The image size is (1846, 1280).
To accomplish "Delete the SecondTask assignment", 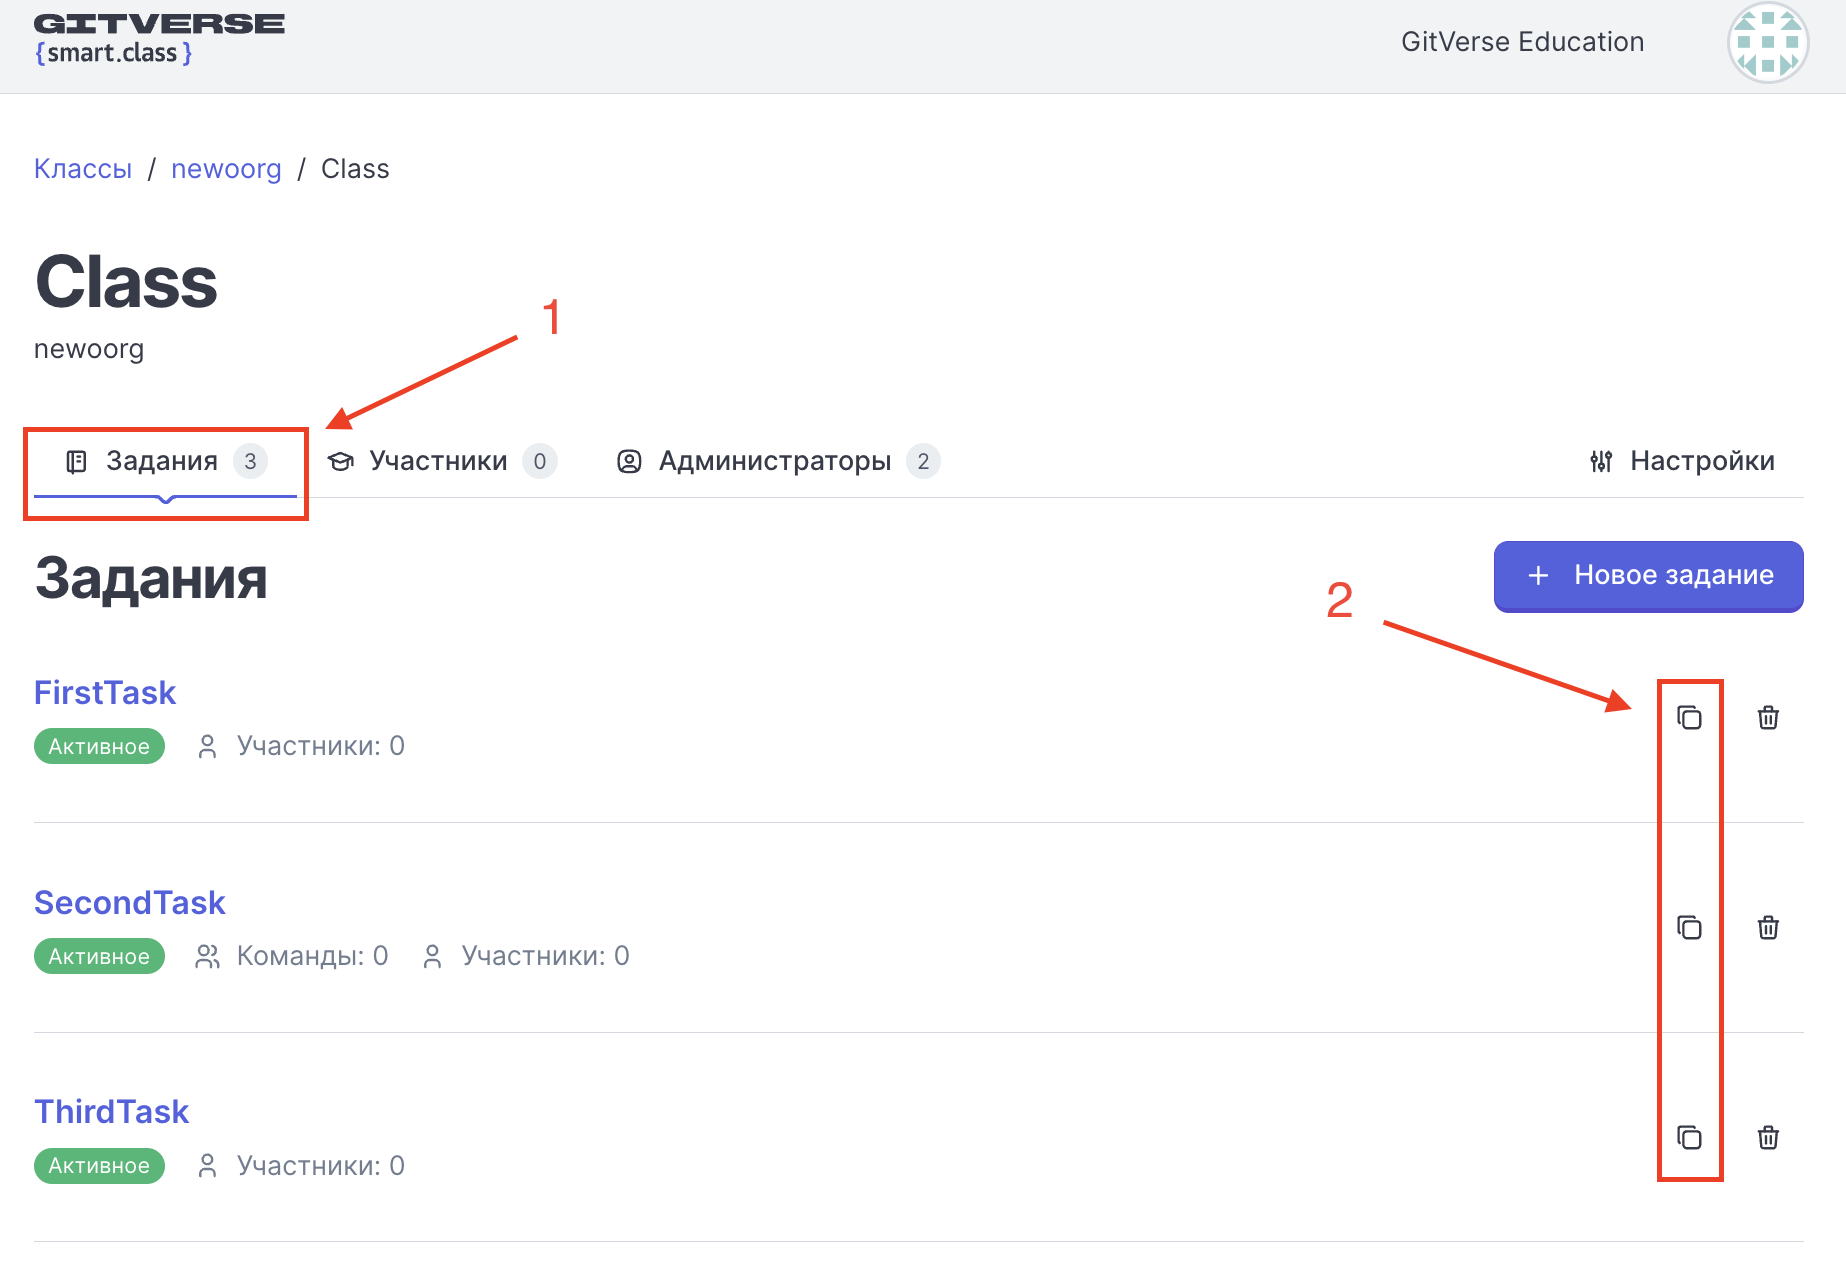I will coord(1768,927).
